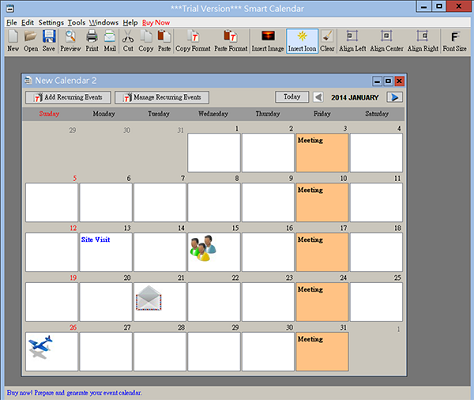Click Manage Recurring Events button
Viewport: 474px width, 400px height.
coord(162,97)
